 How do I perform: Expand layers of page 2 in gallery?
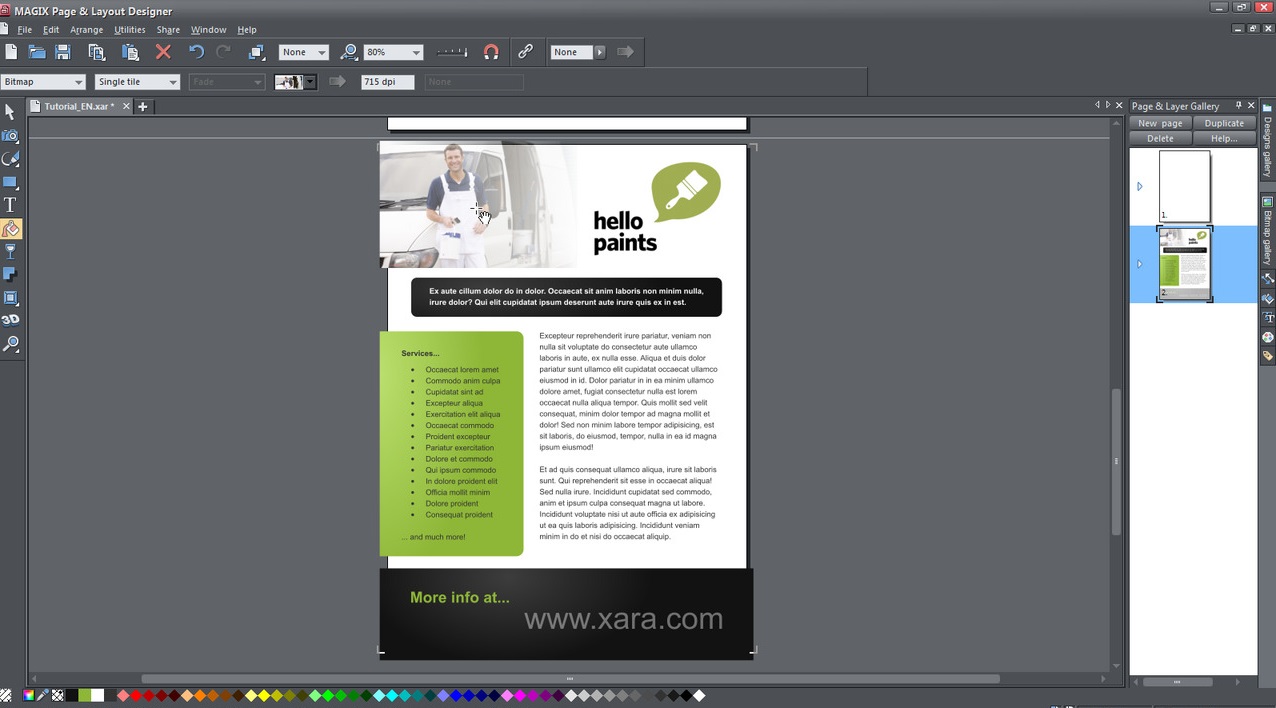tap(1140, 264)
